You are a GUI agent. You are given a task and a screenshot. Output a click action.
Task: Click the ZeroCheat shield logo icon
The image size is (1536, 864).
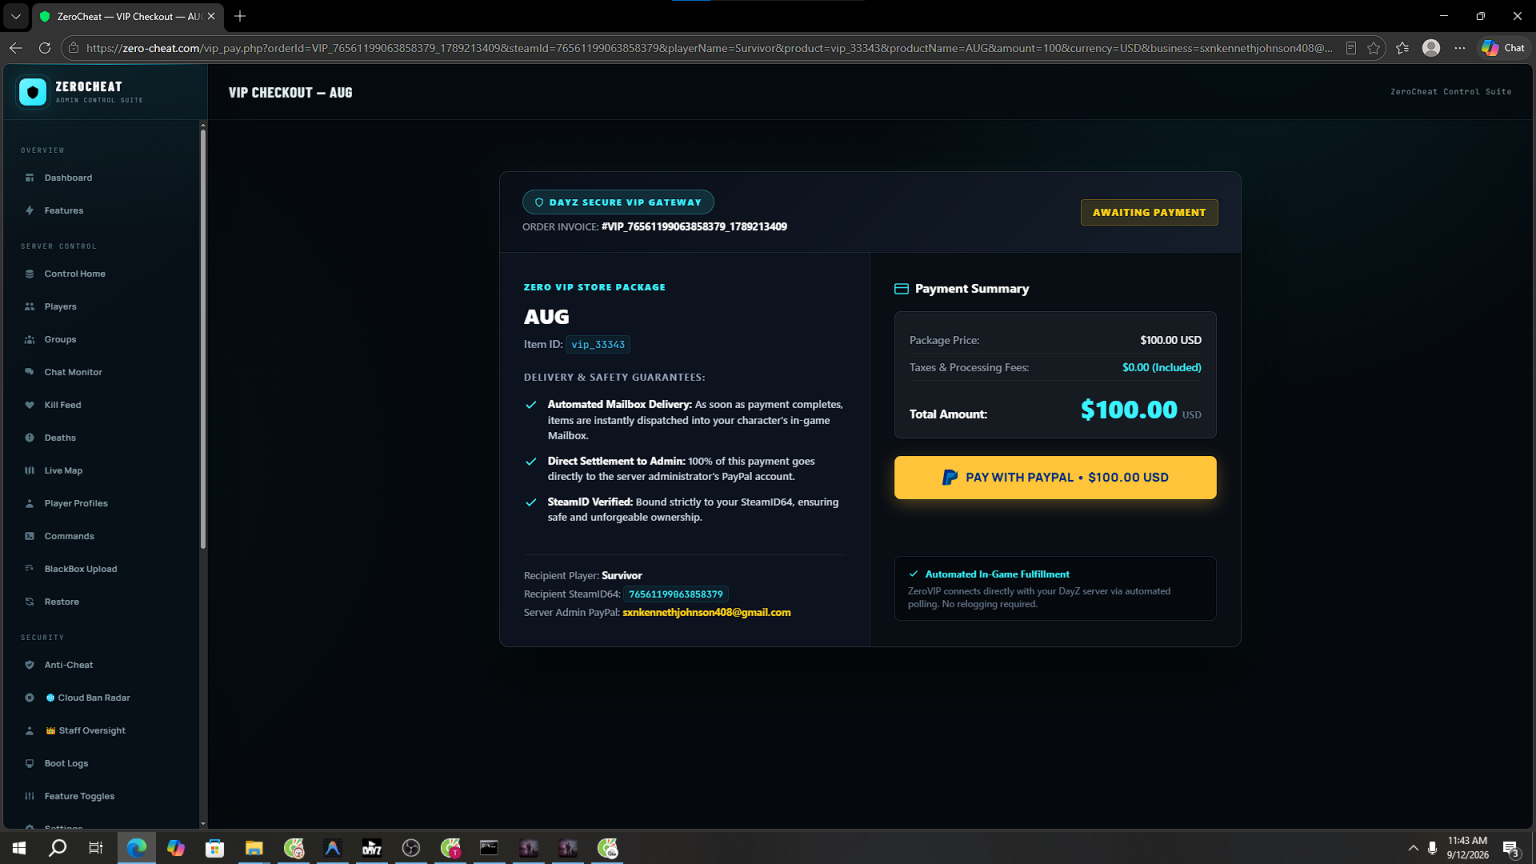[33, 92]
